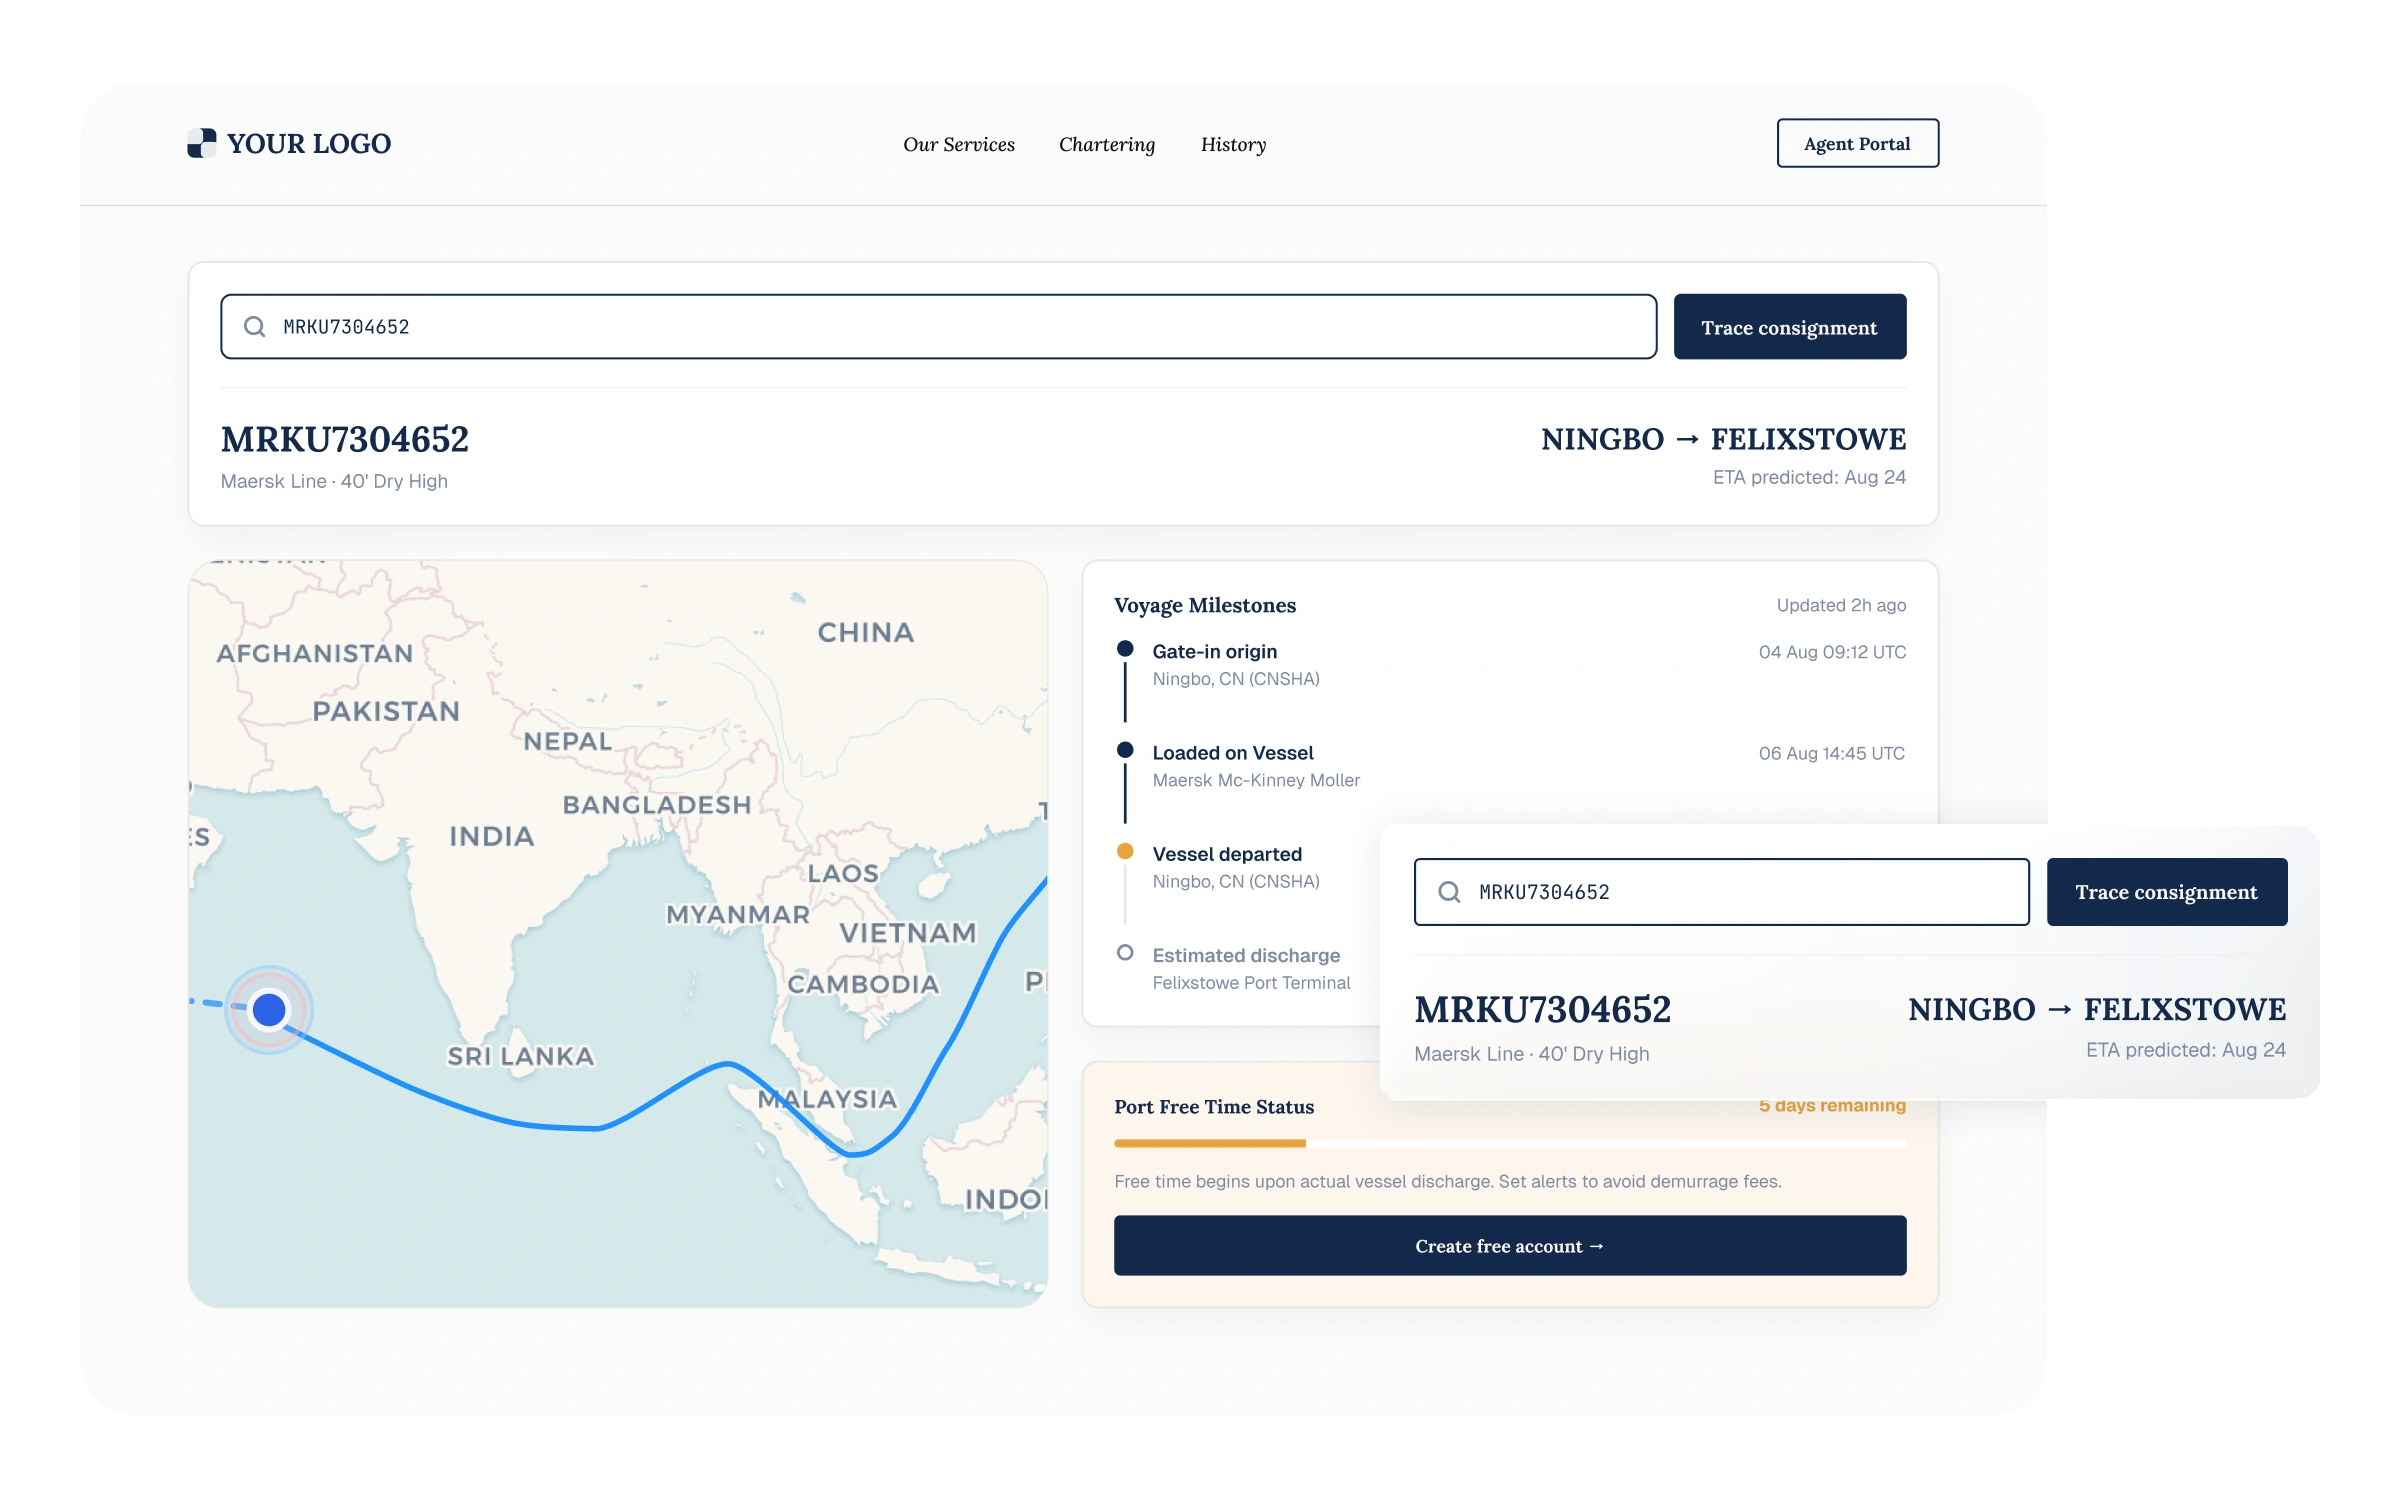
Task: Click the MRKU7304652 heading in main card
Action: [344, 439]
